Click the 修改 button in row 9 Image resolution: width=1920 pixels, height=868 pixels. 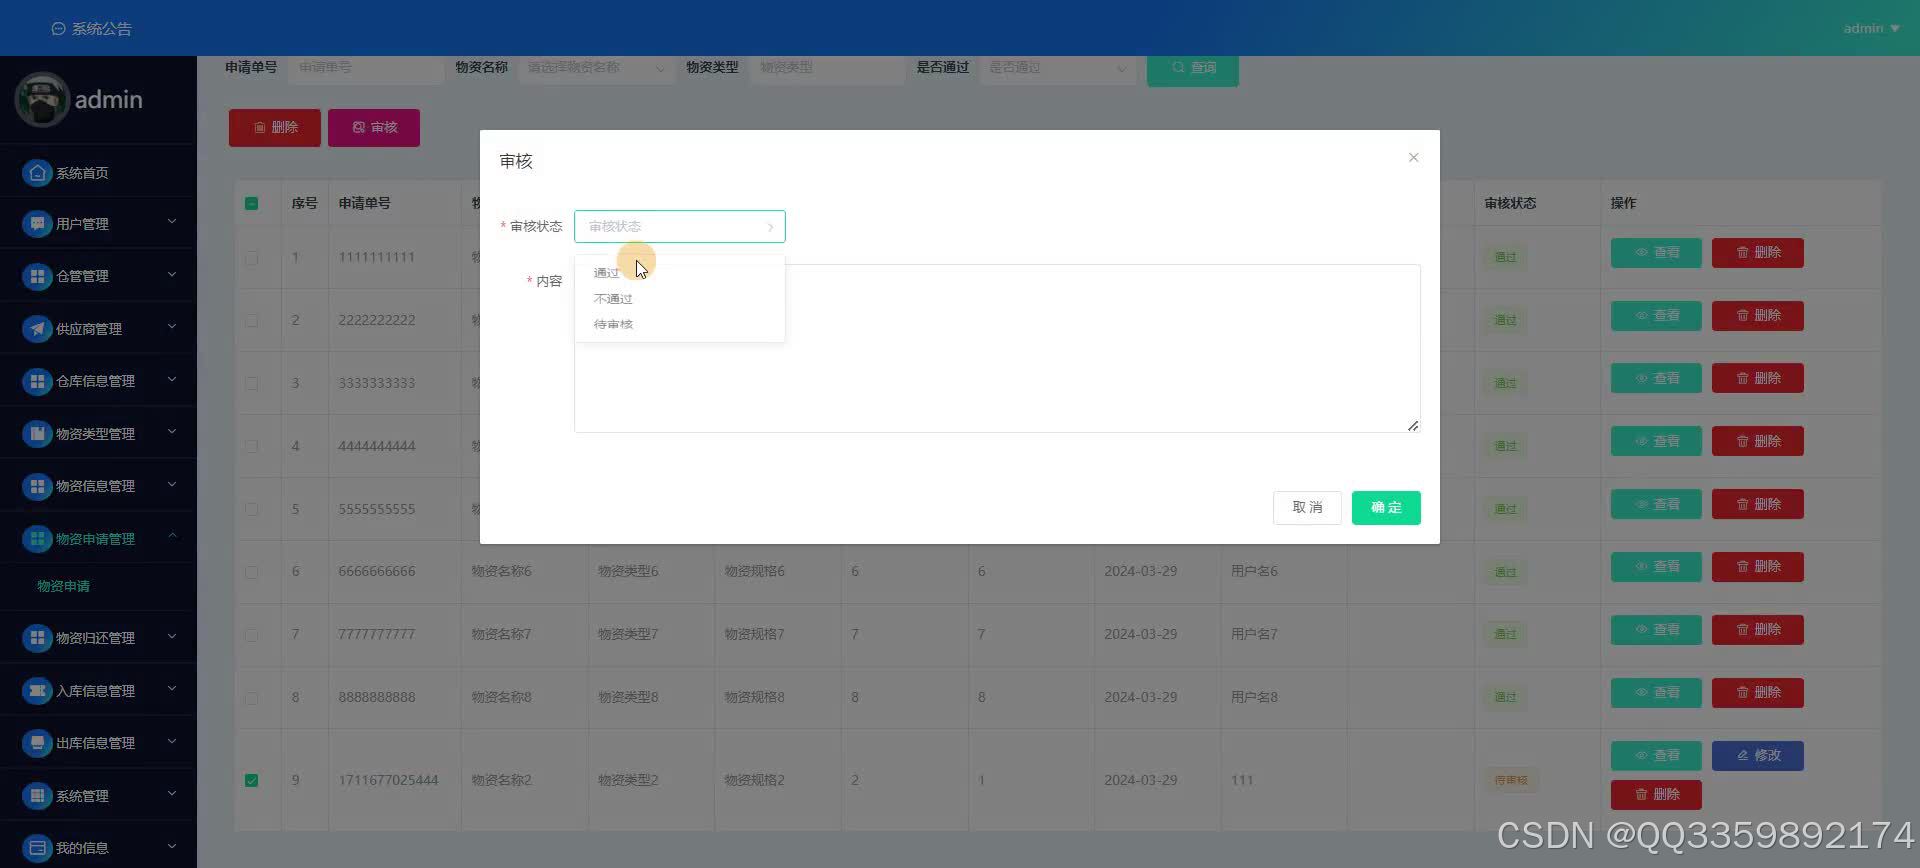1758,755
